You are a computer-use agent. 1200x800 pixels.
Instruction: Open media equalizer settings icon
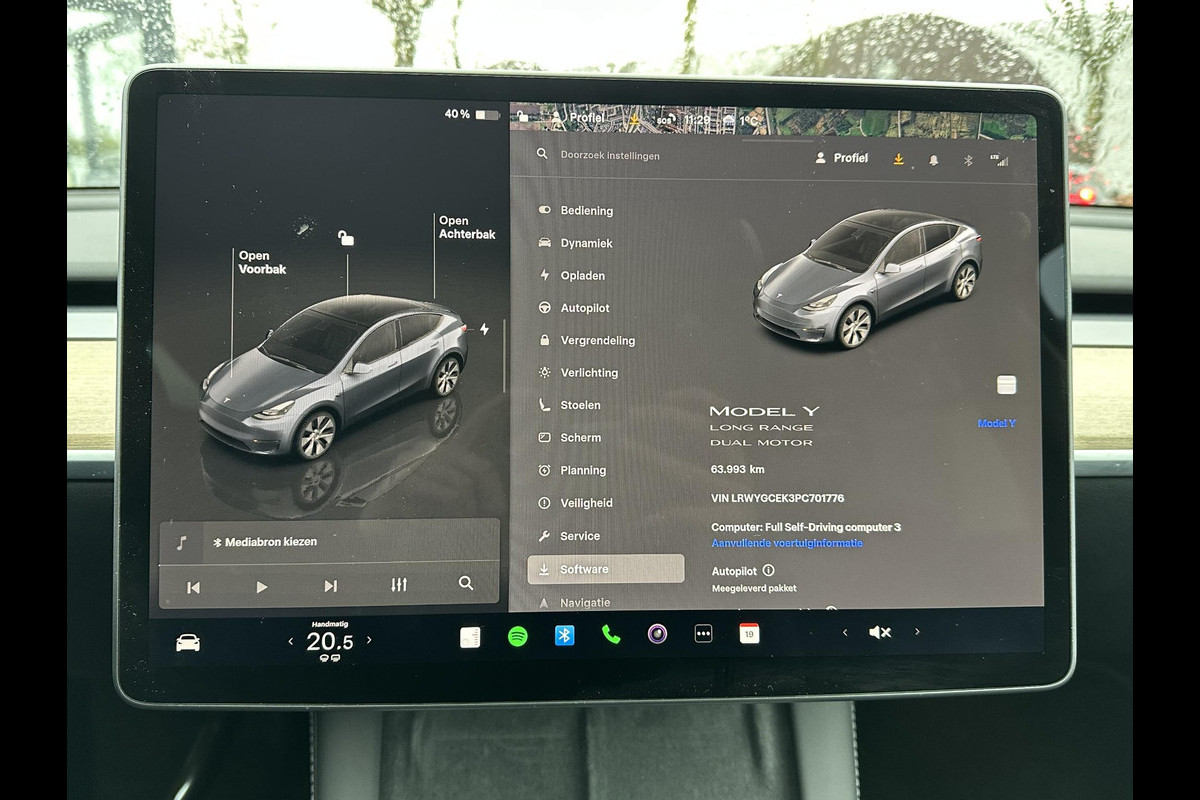[x=399, y=585]
